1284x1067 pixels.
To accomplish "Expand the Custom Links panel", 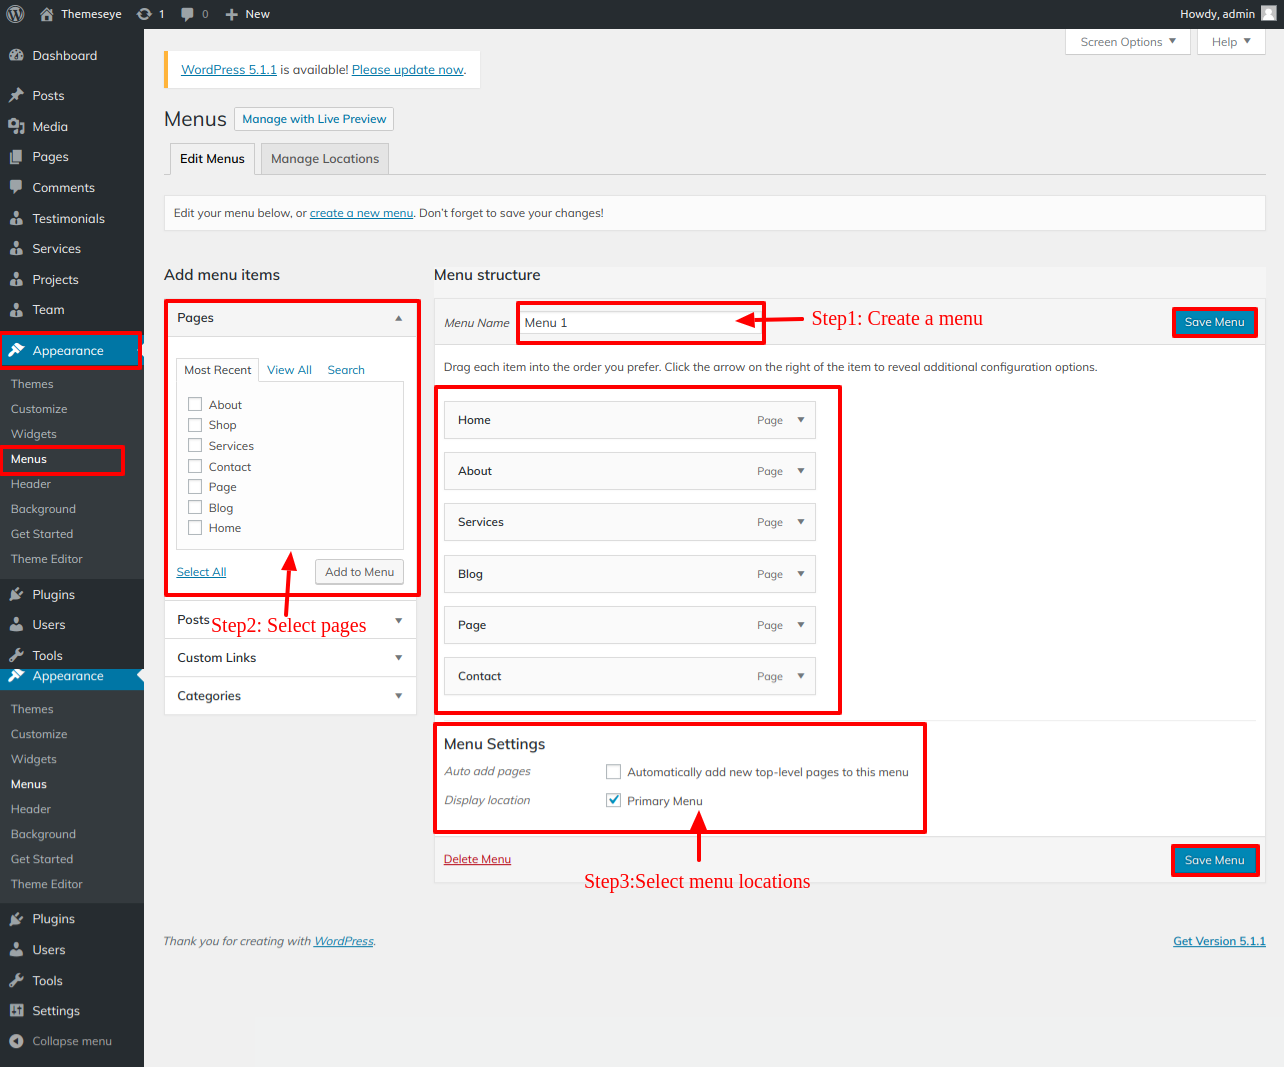I will pos(398,658).
